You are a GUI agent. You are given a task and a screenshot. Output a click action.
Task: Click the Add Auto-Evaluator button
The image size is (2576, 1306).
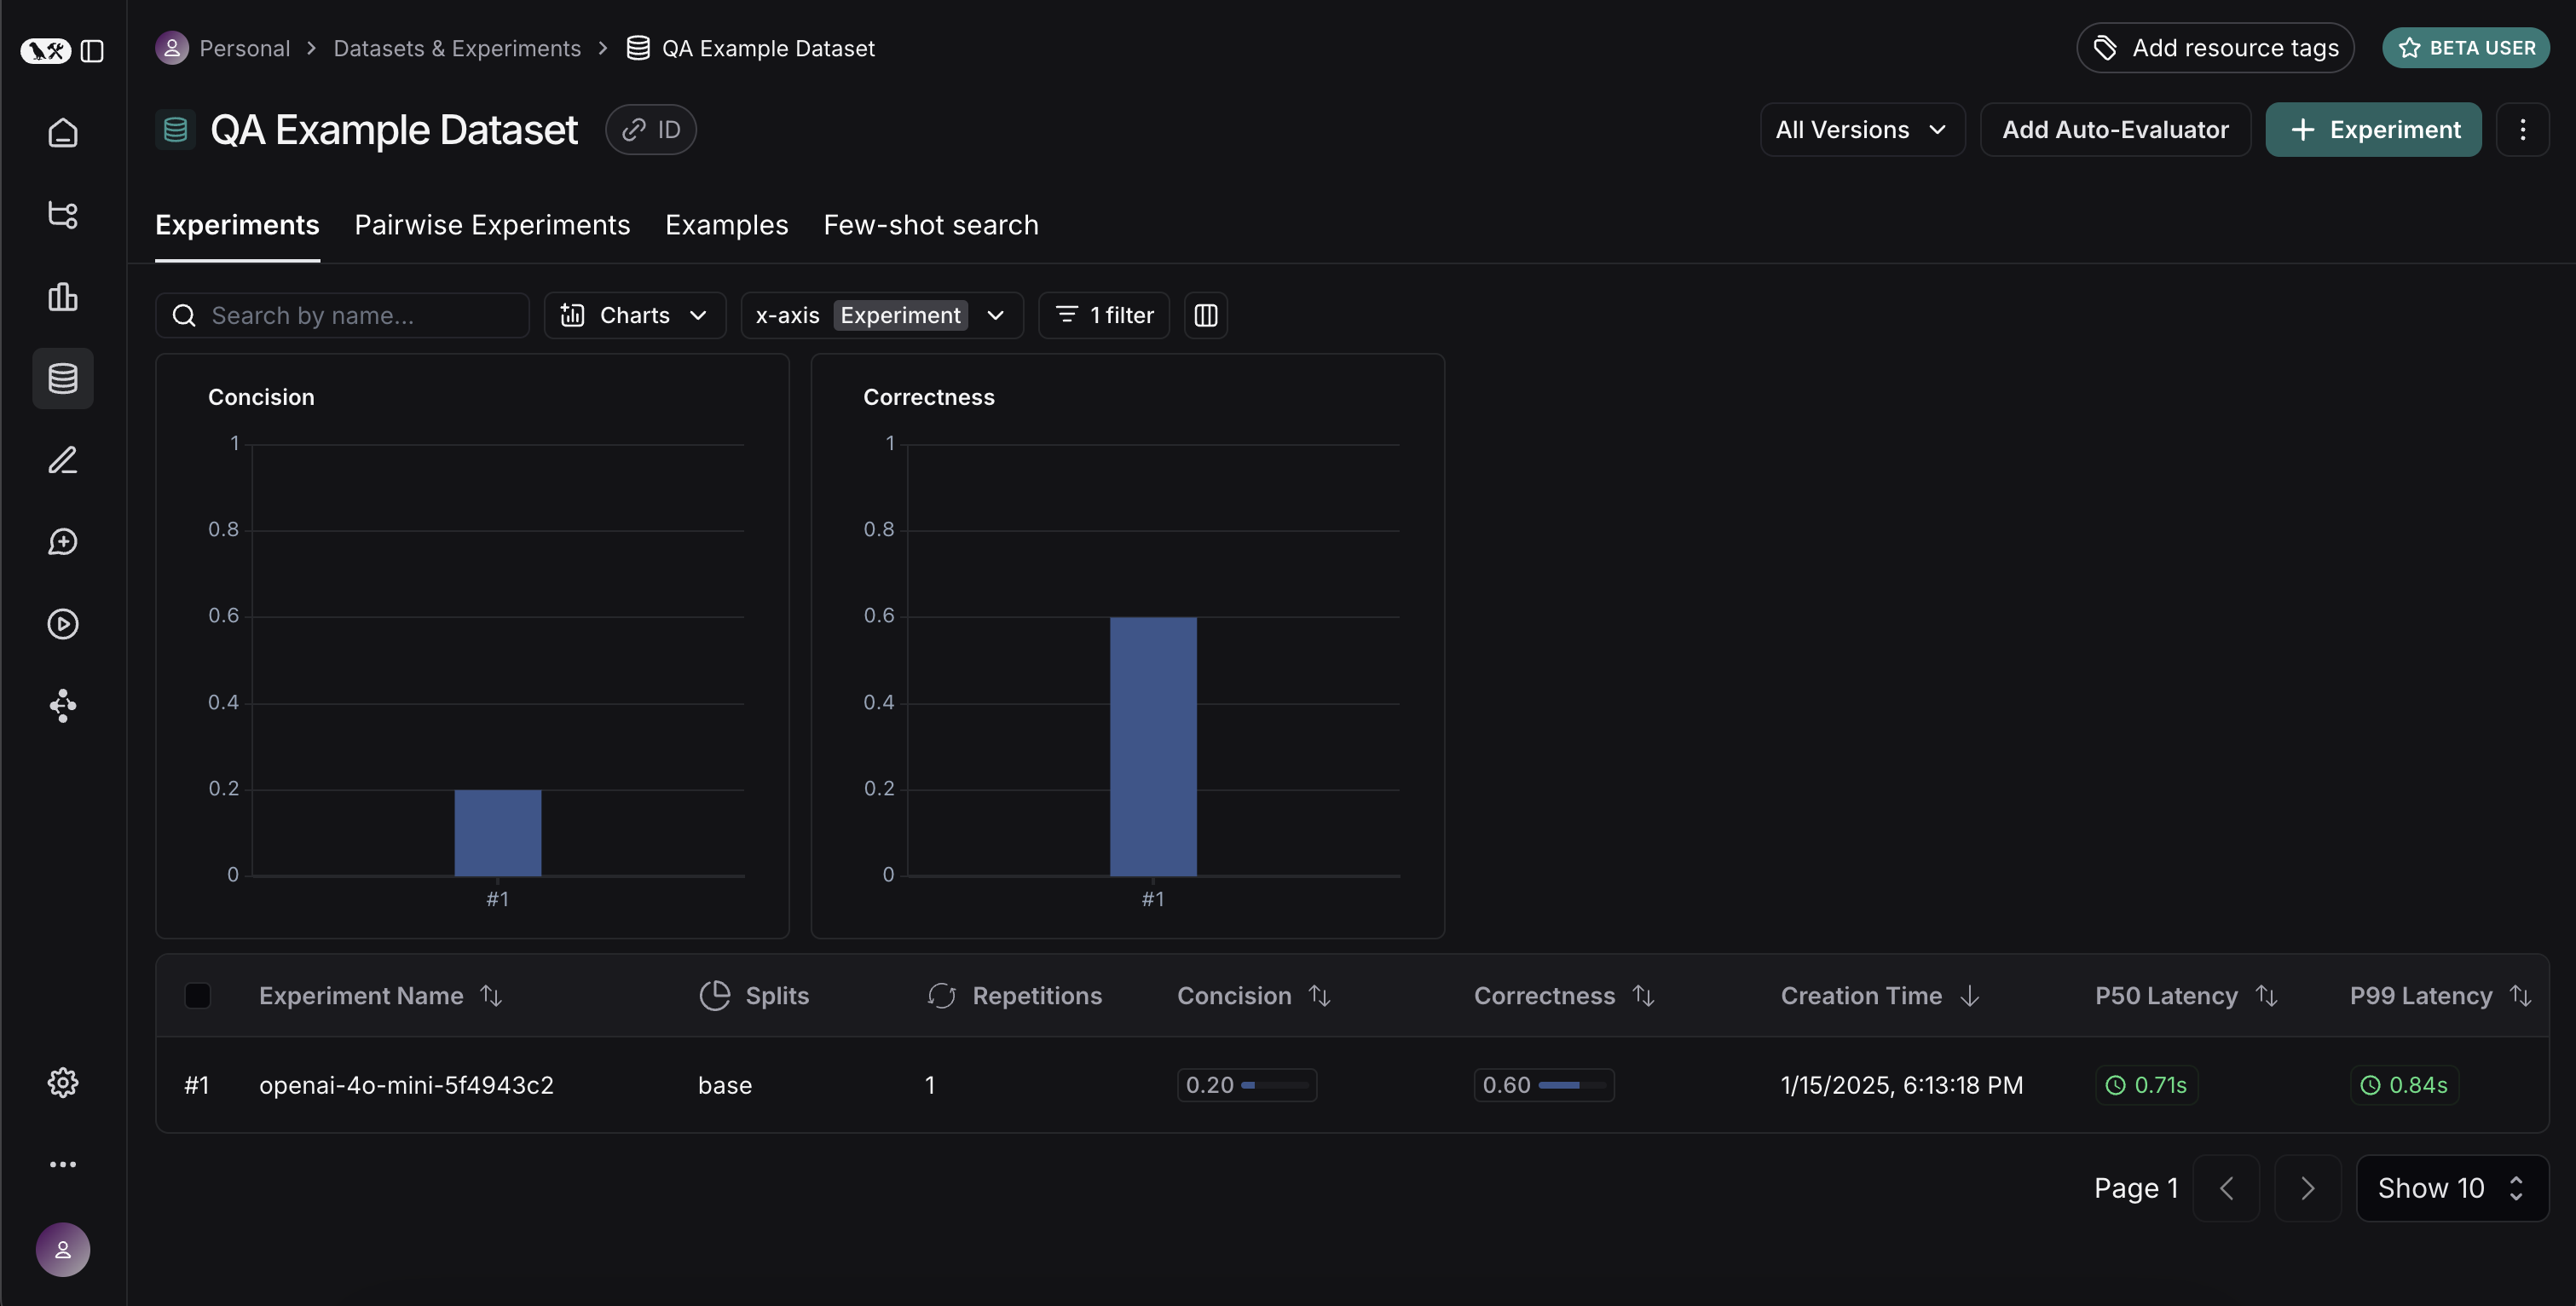[2114, 130]
